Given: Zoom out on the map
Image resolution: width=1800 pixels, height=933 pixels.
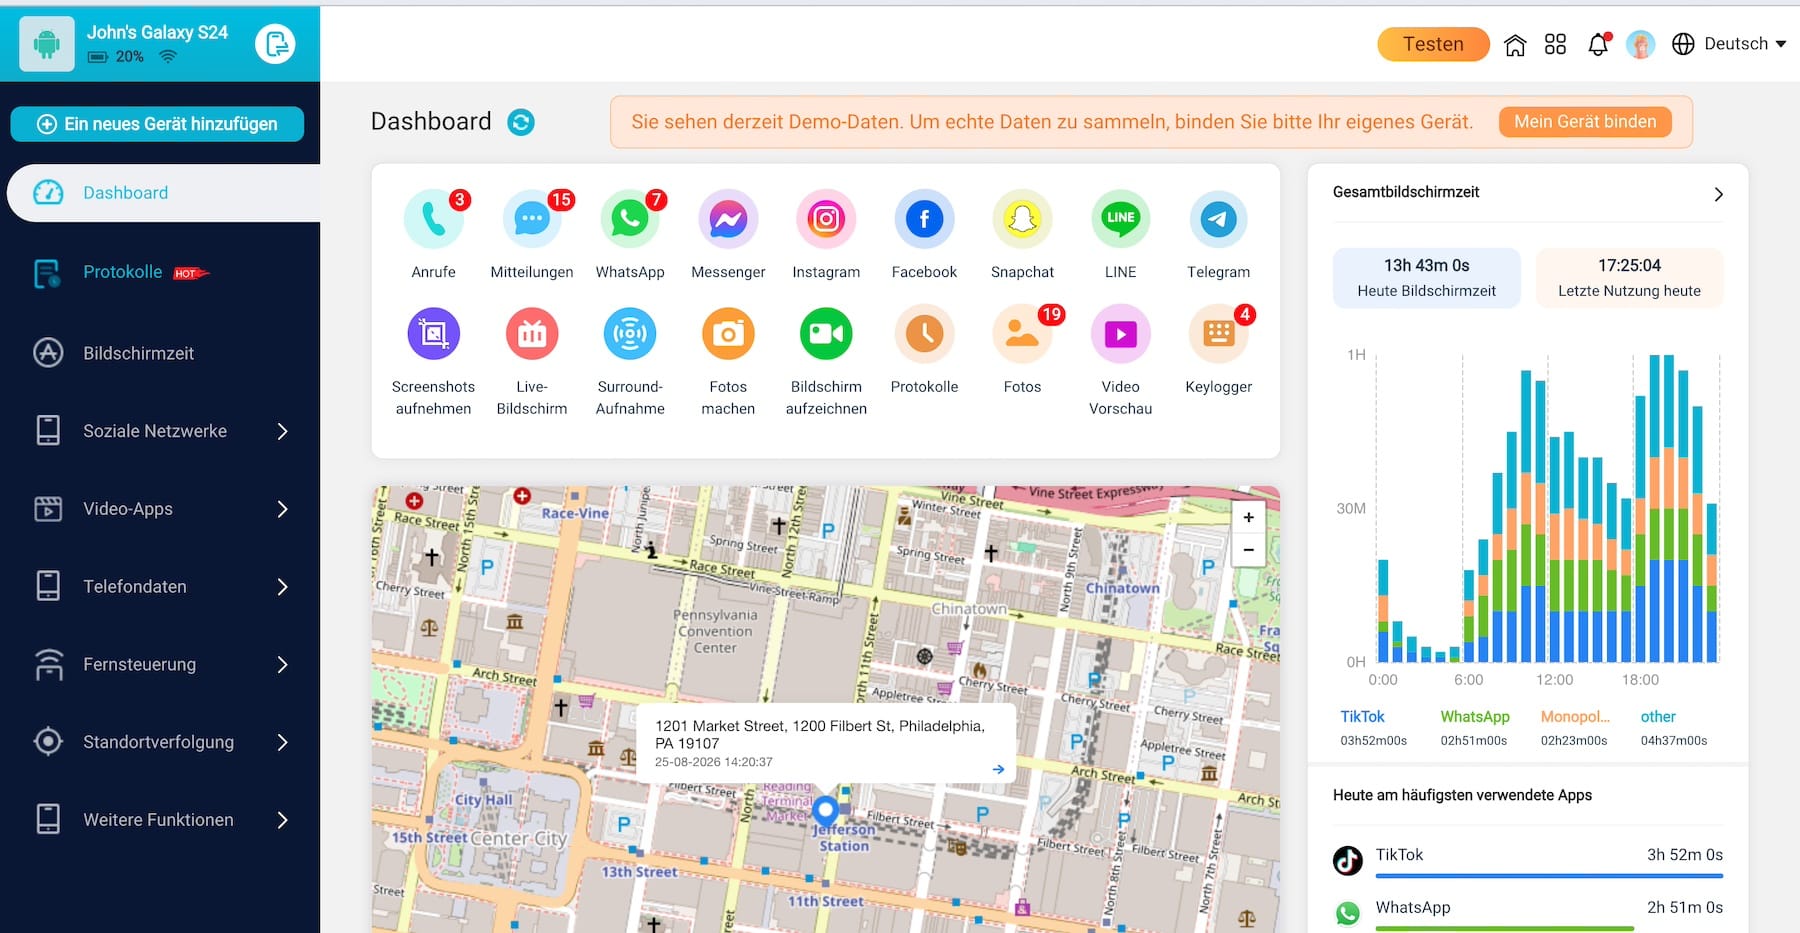Looking at the screenshot, I should point(1248,550).
